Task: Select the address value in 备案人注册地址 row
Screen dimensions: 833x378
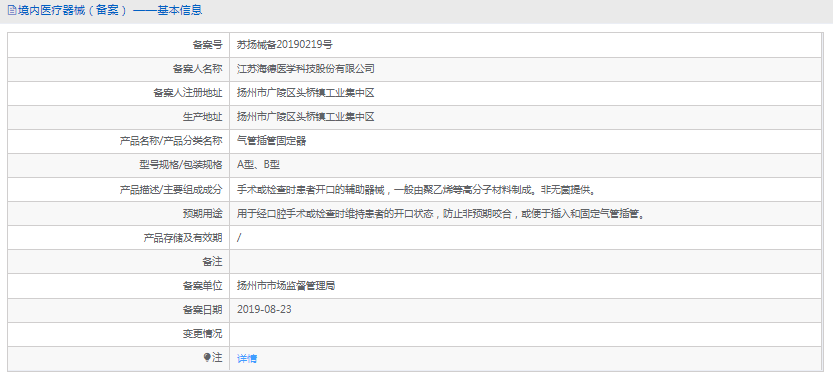Action: pos(306,93)
